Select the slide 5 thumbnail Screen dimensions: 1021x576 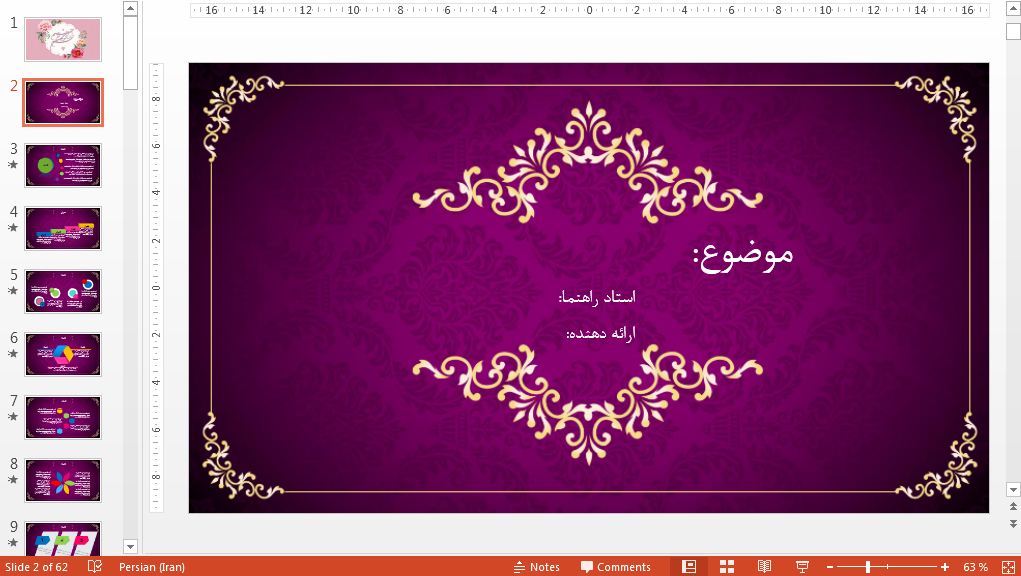click(x=63, y=291)
